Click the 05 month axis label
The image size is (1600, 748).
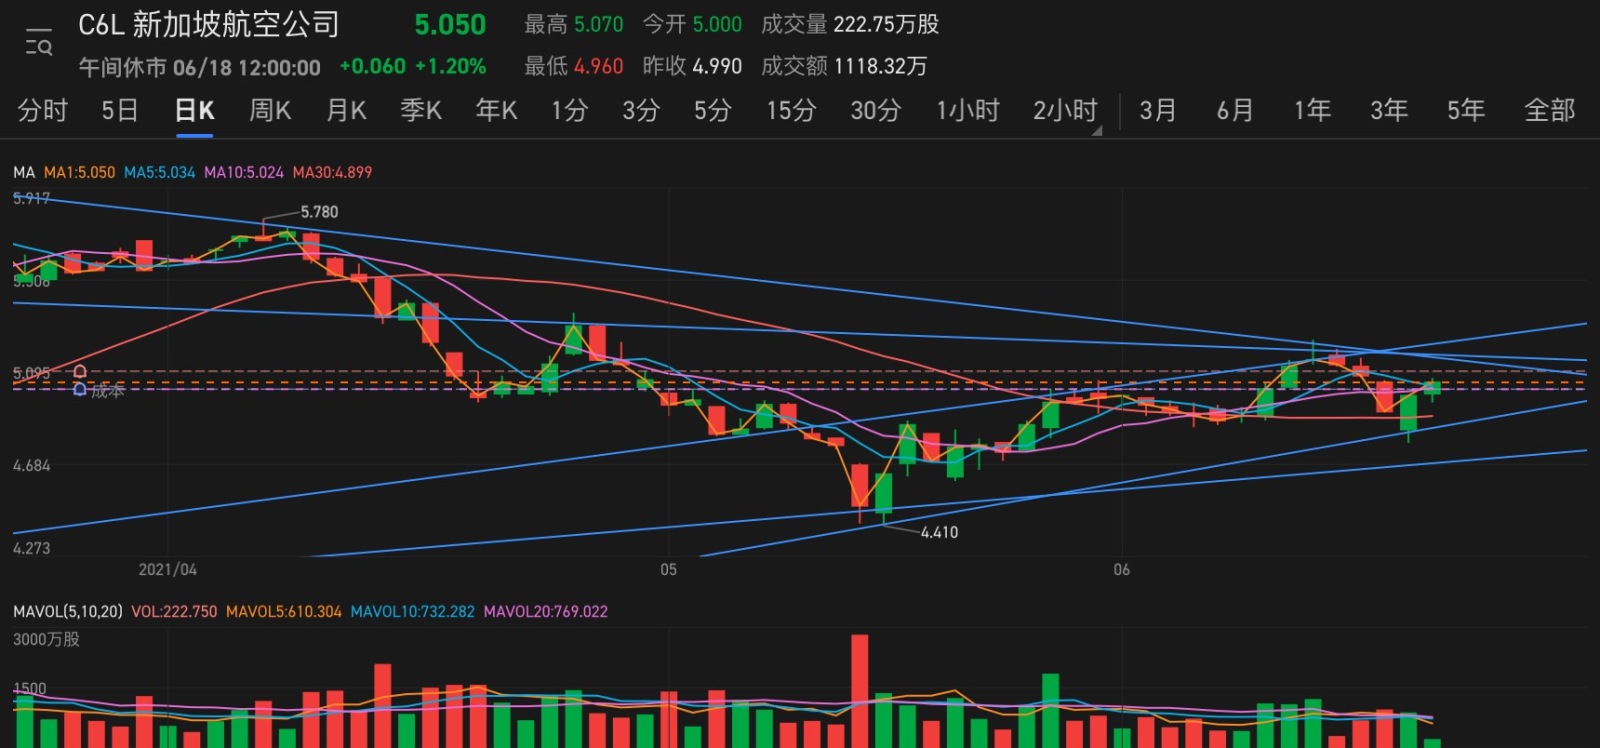(668, 569)
